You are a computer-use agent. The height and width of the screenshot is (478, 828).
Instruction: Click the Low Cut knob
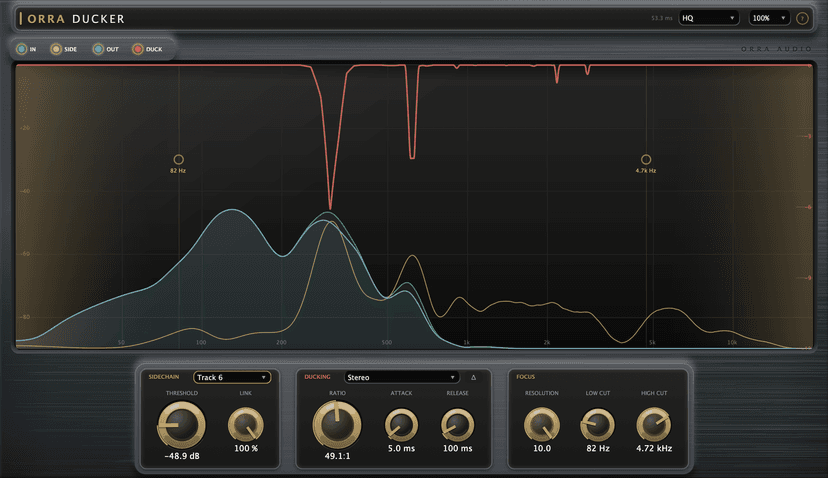point(598,425)
